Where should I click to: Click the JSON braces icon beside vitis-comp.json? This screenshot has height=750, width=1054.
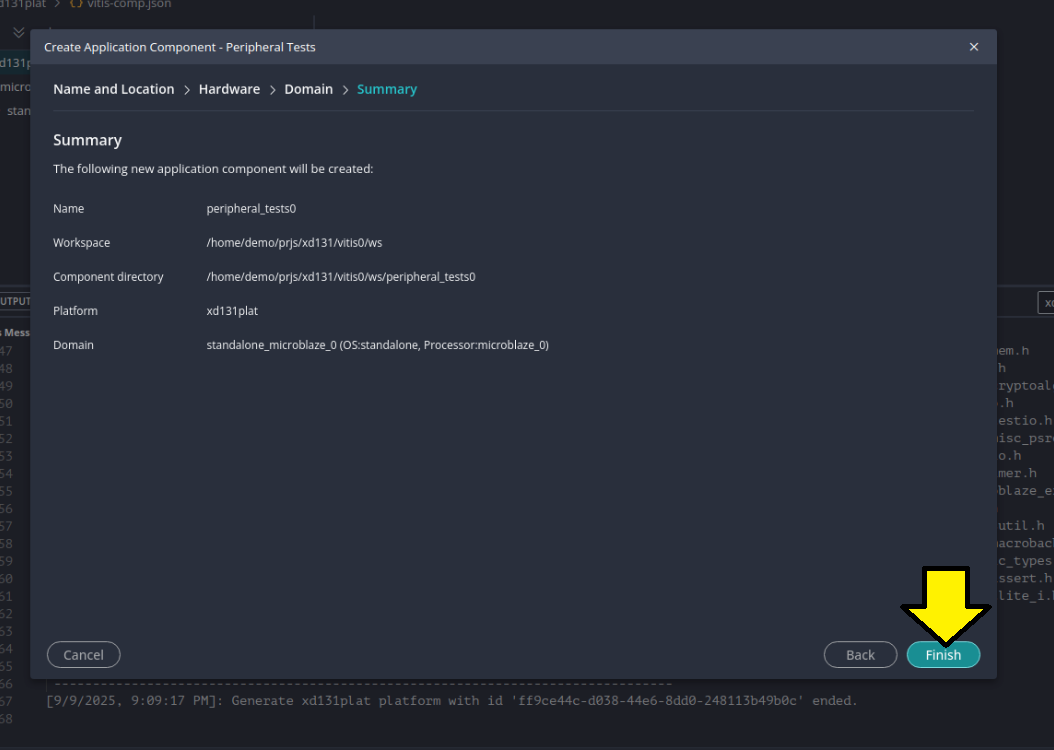click(x=75, y=4)
